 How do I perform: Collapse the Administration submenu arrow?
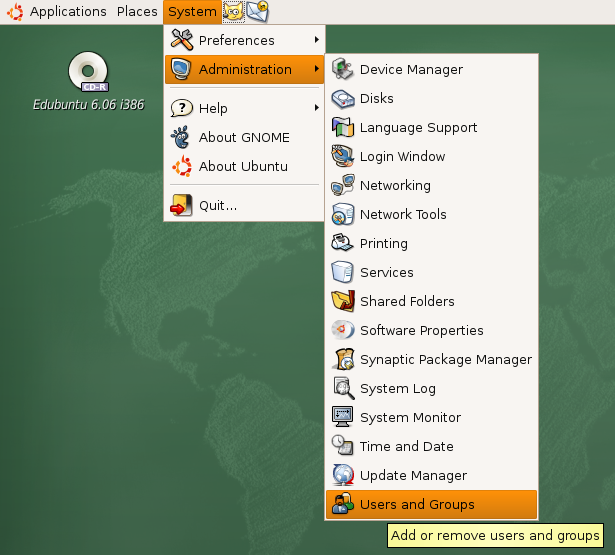[x=317, y=69]
